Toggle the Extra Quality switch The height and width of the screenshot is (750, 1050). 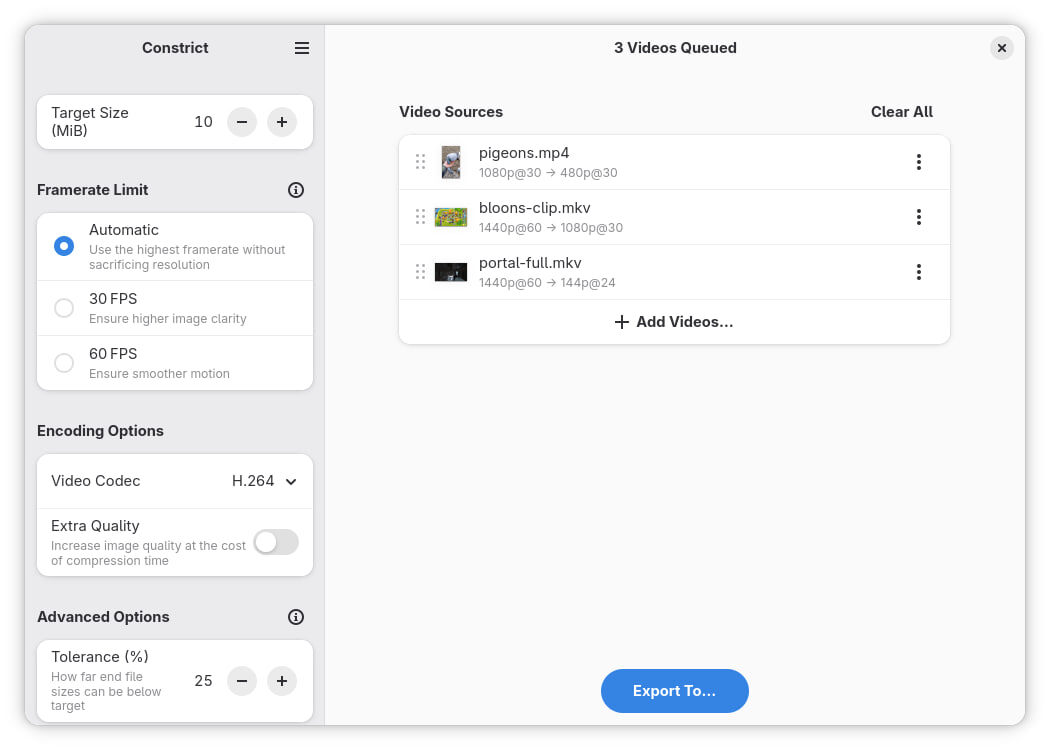276,542
